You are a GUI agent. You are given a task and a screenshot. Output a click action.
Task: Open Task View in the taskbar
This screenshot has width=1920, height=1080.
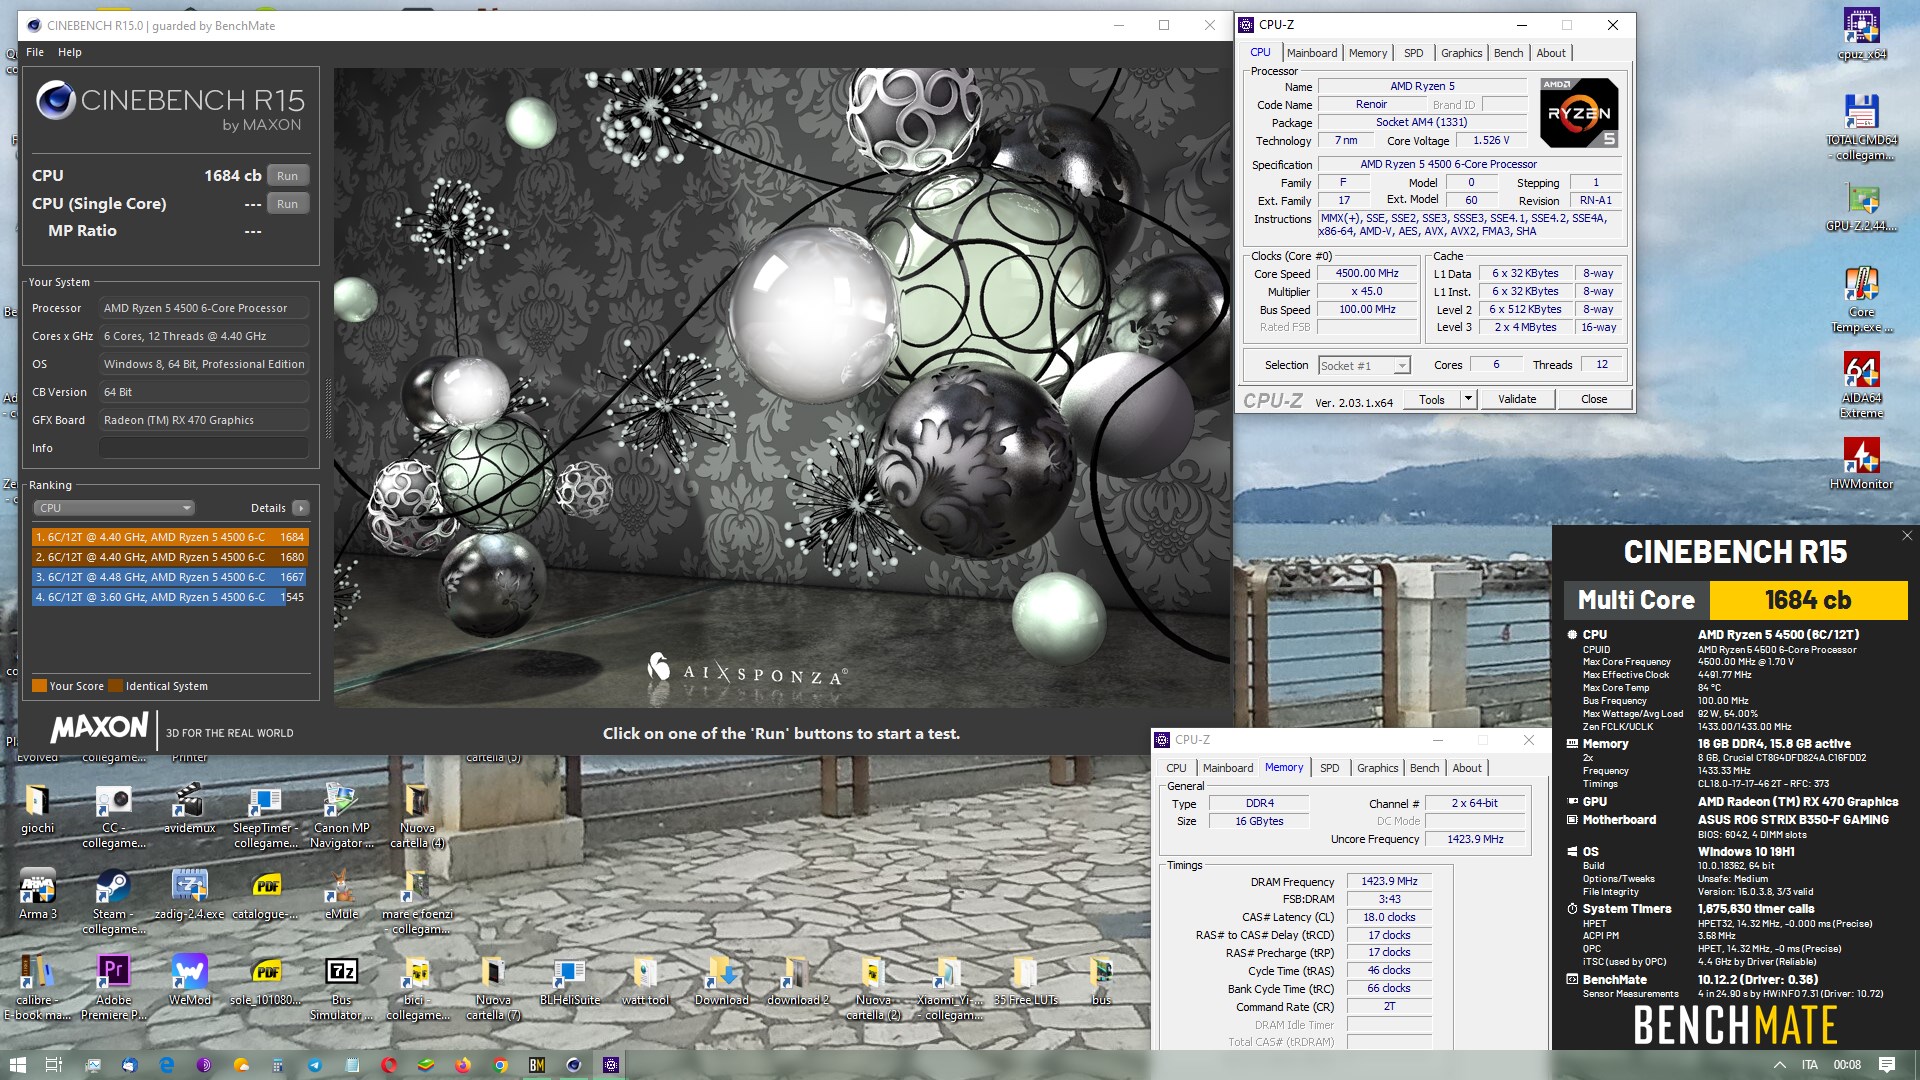(54, 1065)
